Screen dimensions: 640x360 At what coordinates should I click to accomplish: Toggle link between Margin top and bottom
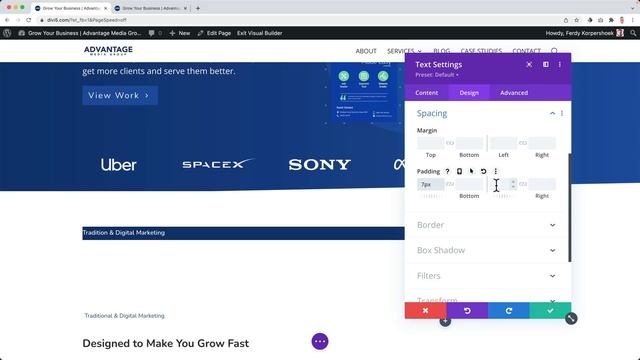[450, 143]
